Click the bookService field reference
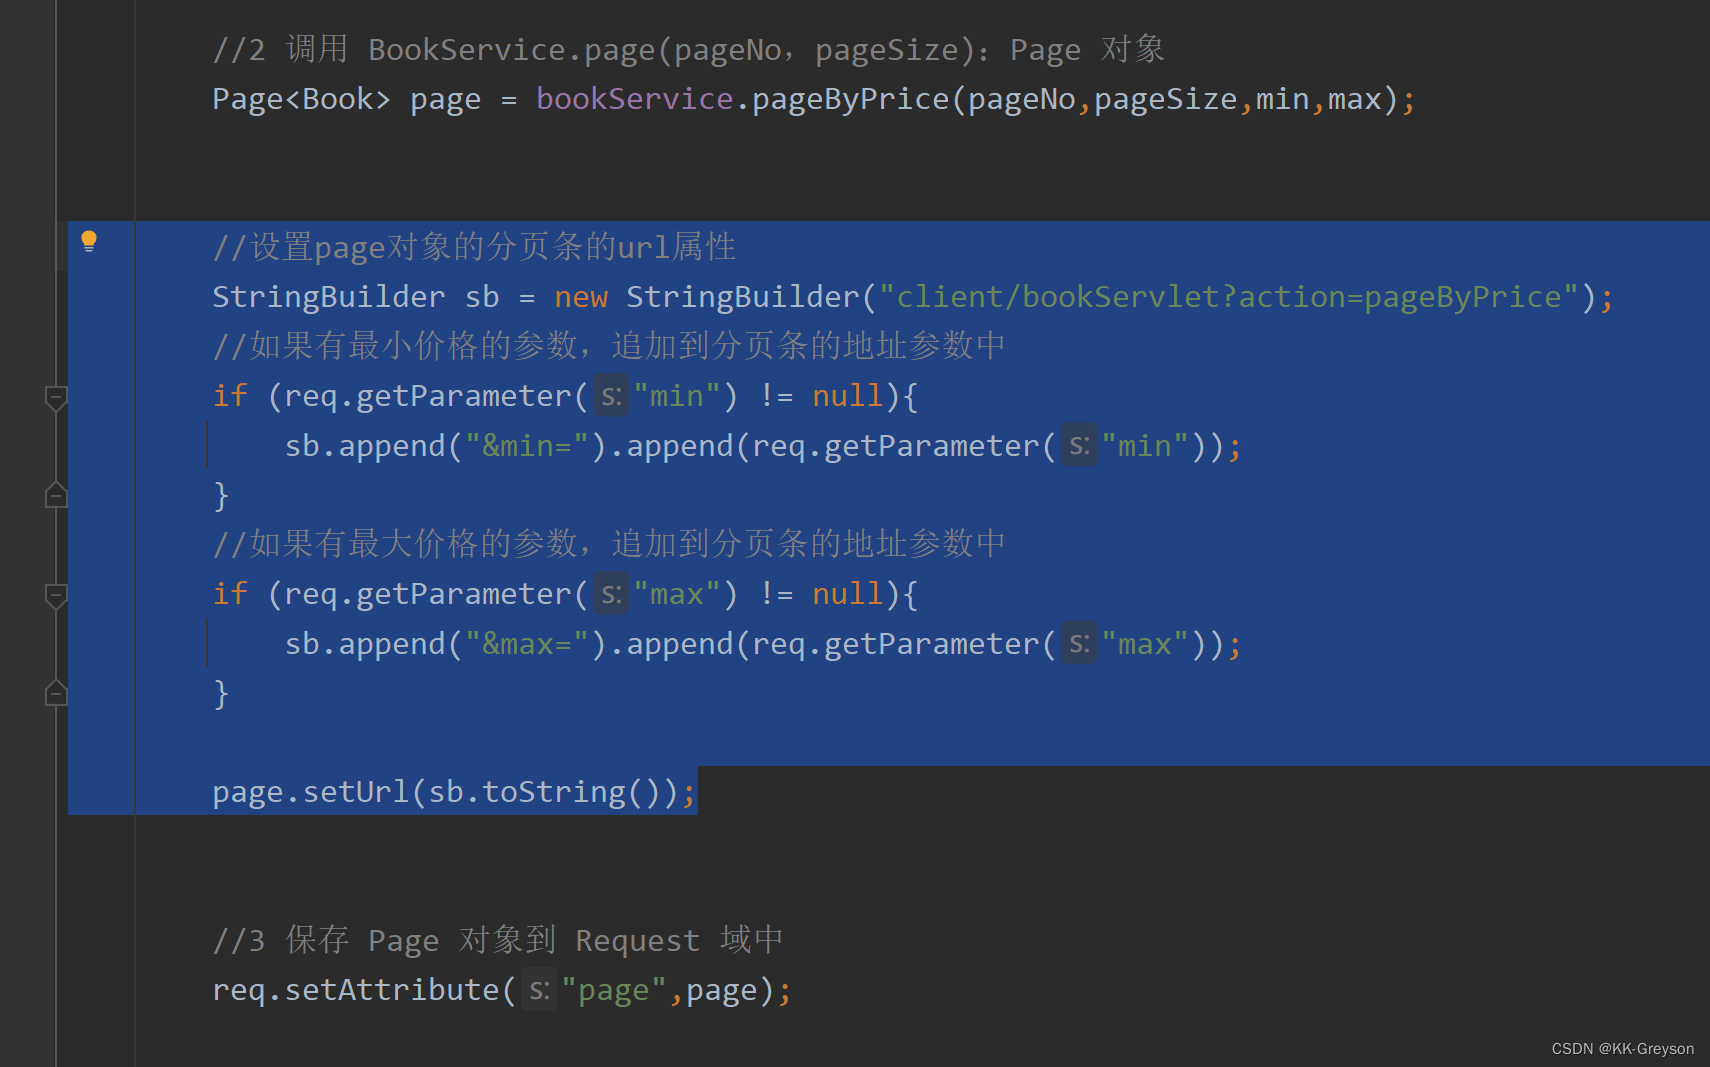Screen dimensions: 1710x1067 click(634, 99)
